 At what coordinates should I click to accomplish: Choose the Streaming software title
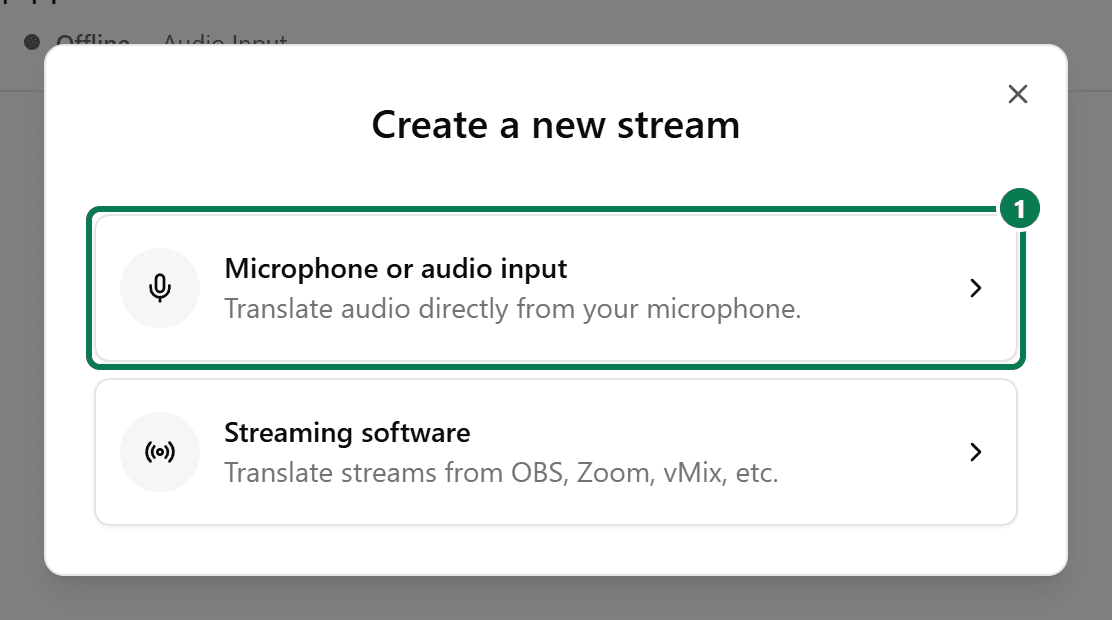348,433
